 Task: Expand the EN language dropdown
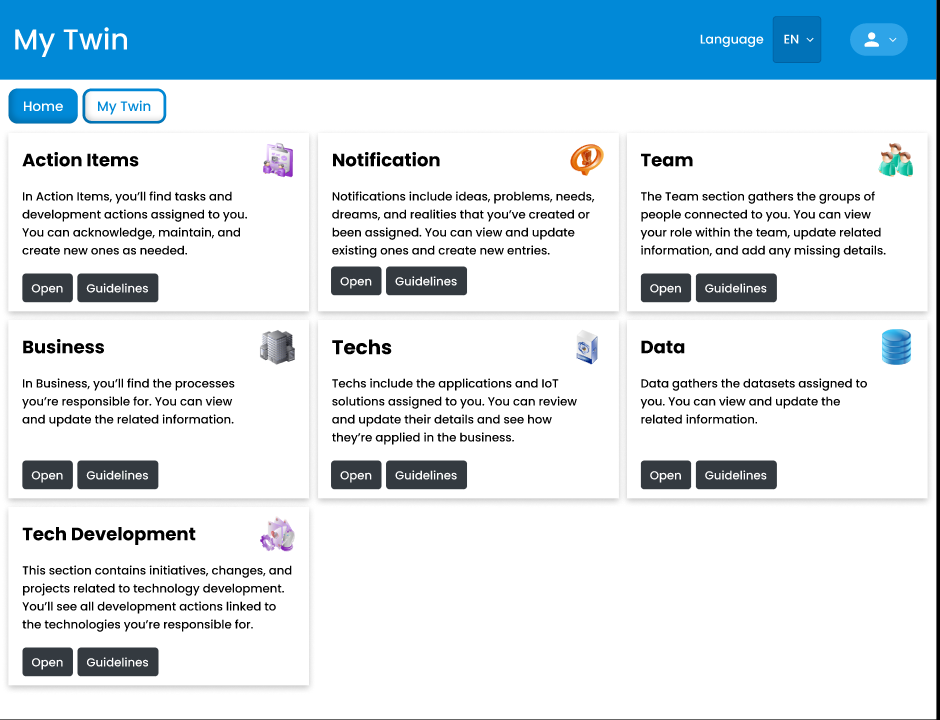click(x=797, y=39)
